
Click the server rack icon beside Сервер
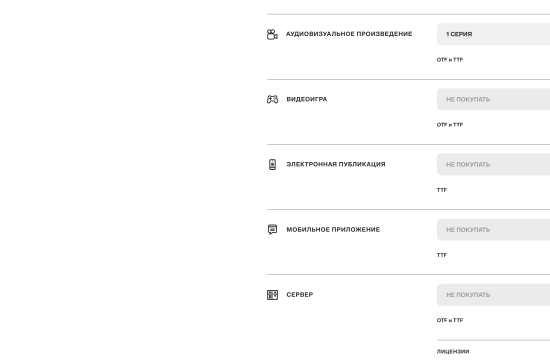click(x=272, y=295)
